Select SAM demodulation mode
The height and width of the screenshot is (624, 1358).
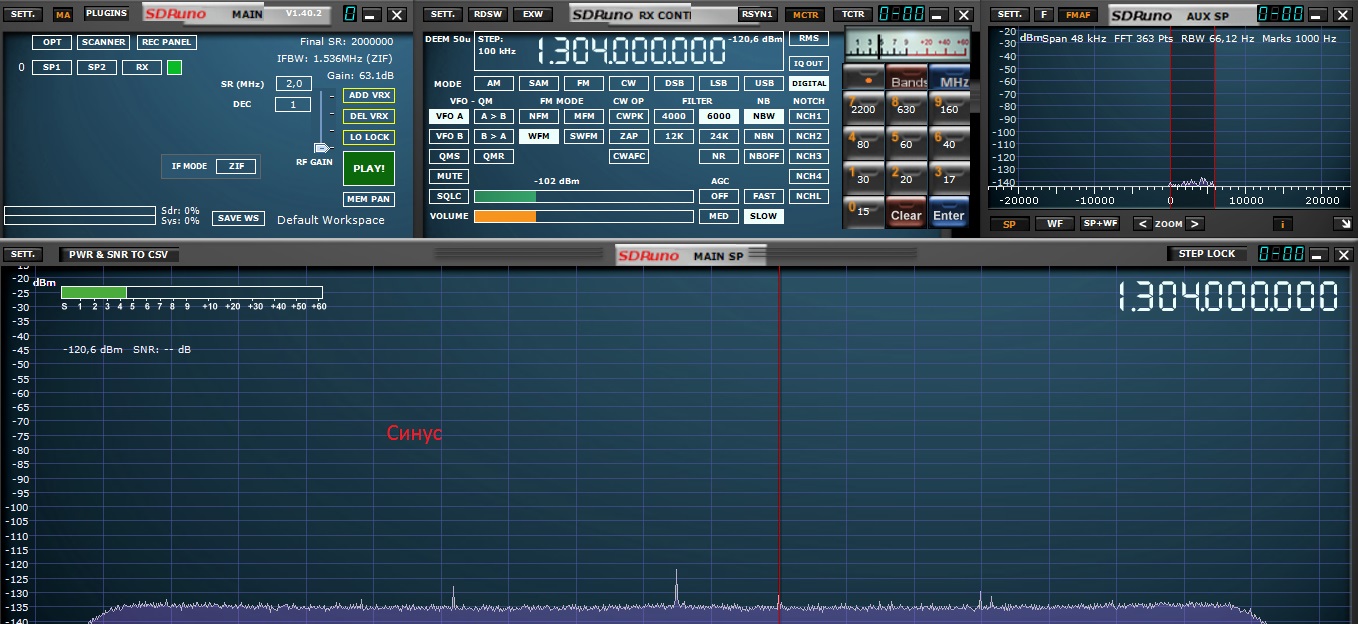(x=538, y=84)
